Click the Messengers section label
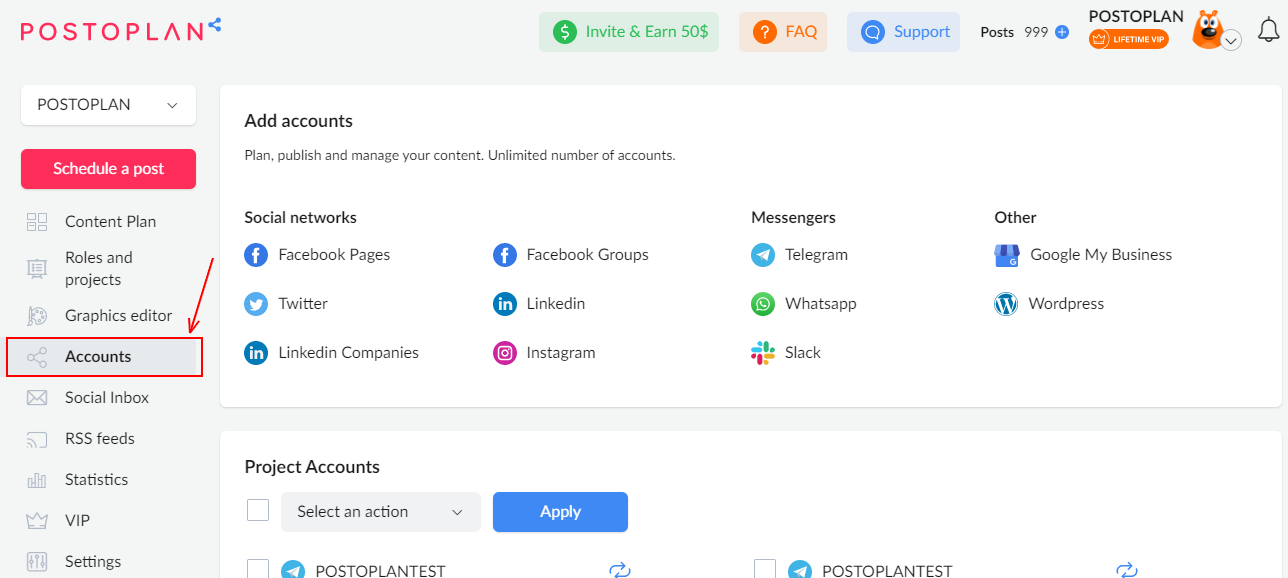Viewport: 1288px width, 578px height. 793,218
